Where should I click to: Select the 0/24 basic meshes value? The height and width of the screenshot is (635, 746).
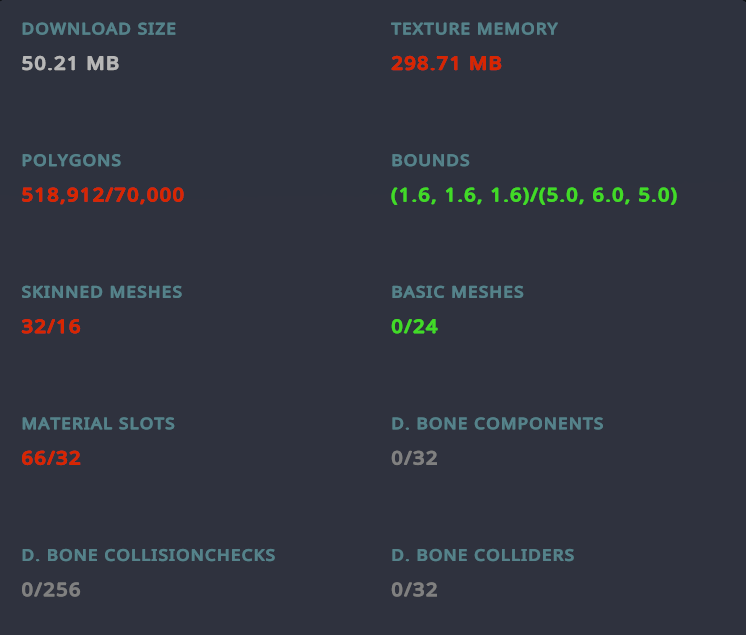tap(414, 327)
